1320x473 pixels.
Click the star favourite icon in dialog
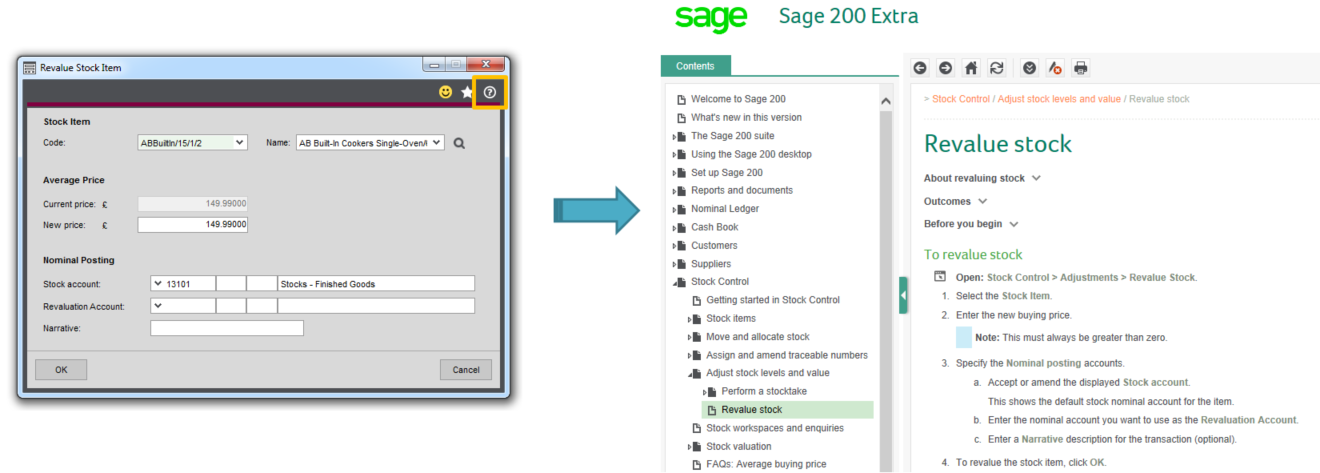point(467,92)
